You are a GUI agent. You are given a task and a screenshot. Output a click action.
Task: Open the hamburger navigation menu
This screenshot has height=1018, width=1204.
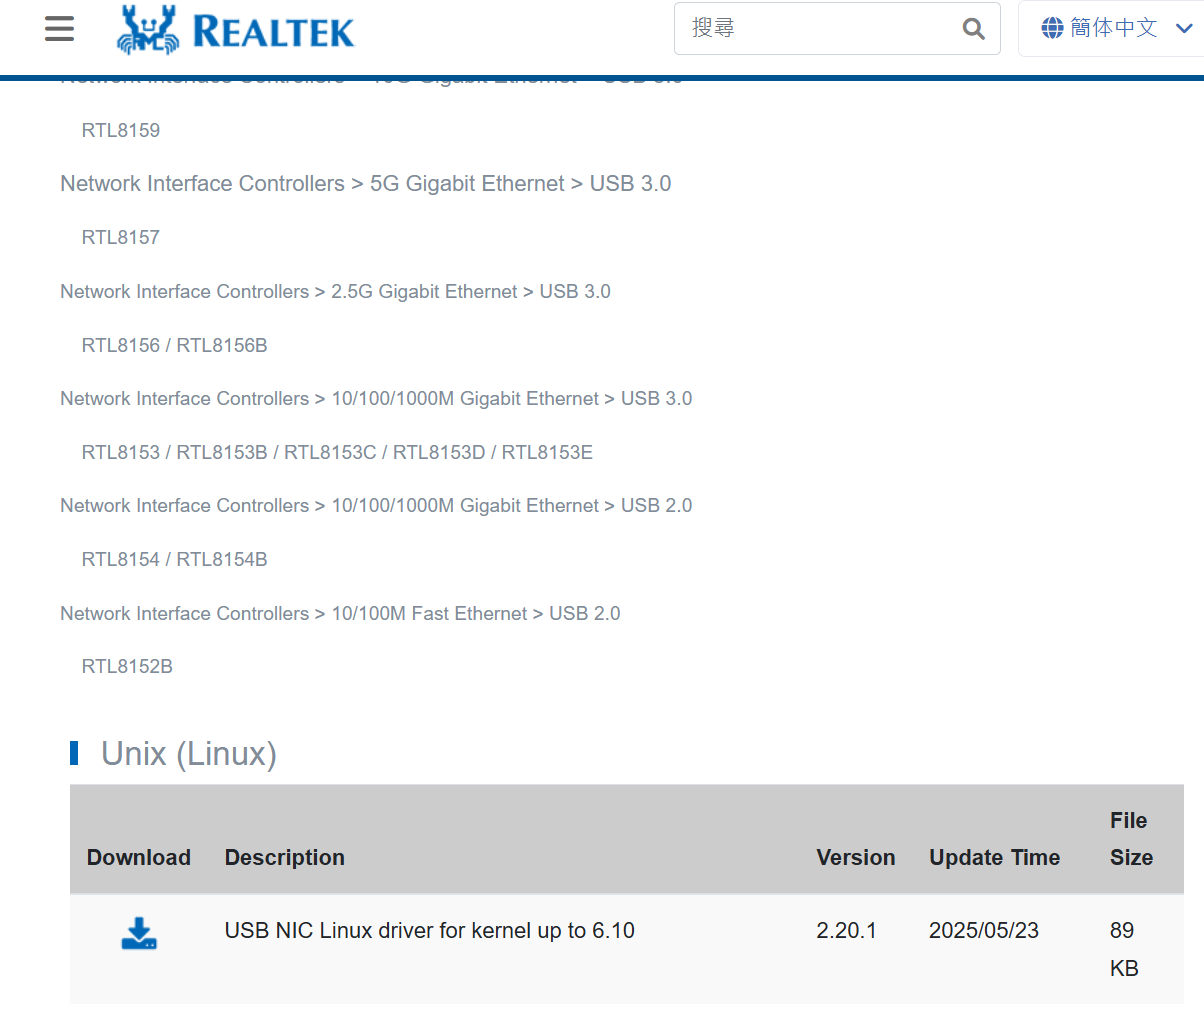click(x=60, y=28)
